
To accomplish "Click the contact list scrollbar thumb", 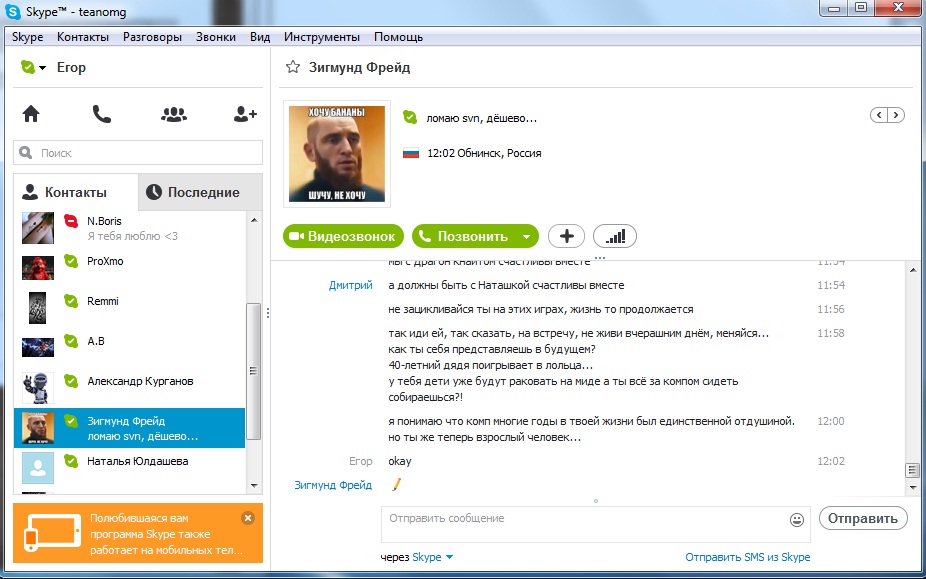I will pyautogui.click(x=254, y=371).
